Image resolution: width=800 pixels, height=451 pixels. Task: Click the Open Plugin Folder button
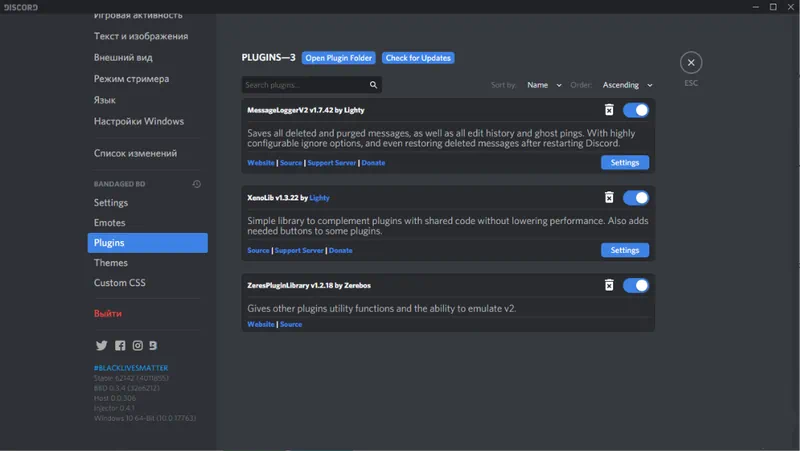(338, 58)
